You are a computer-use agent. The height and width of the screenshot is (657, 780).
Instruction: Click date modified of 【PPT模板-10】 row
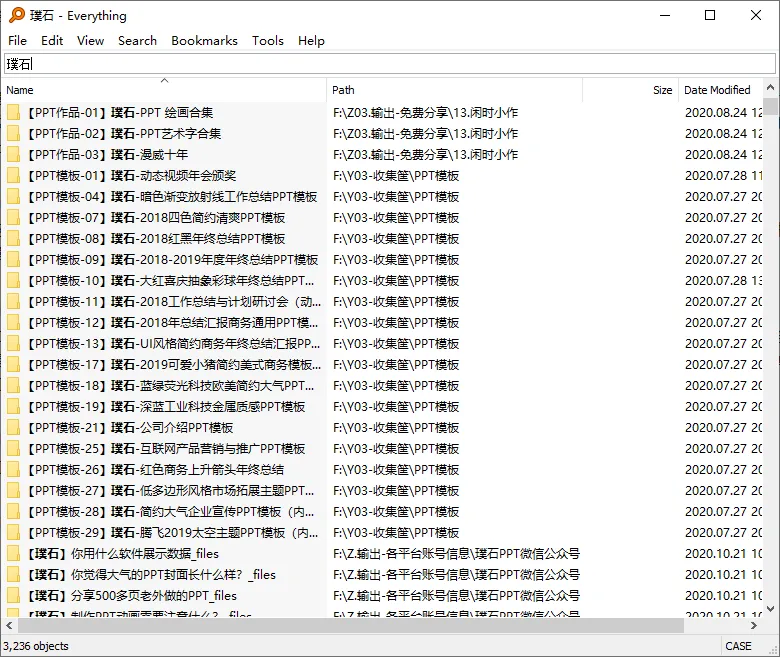[723, 281]
